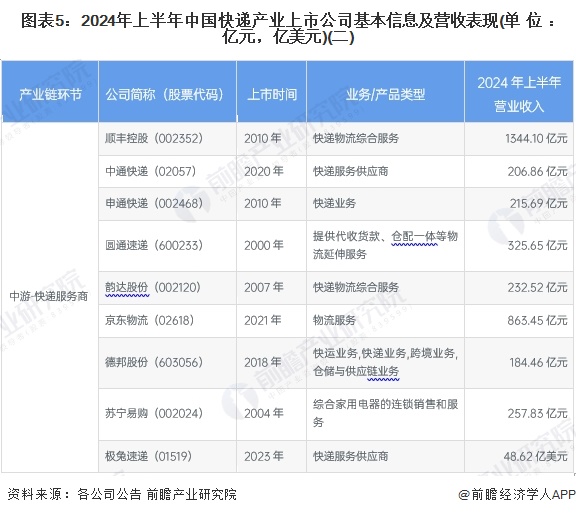Image resolution: width=576 pixels, height=515 pixels.
Task: Select the 苏宁易购（002024）cell
Action: coord(168,414)
